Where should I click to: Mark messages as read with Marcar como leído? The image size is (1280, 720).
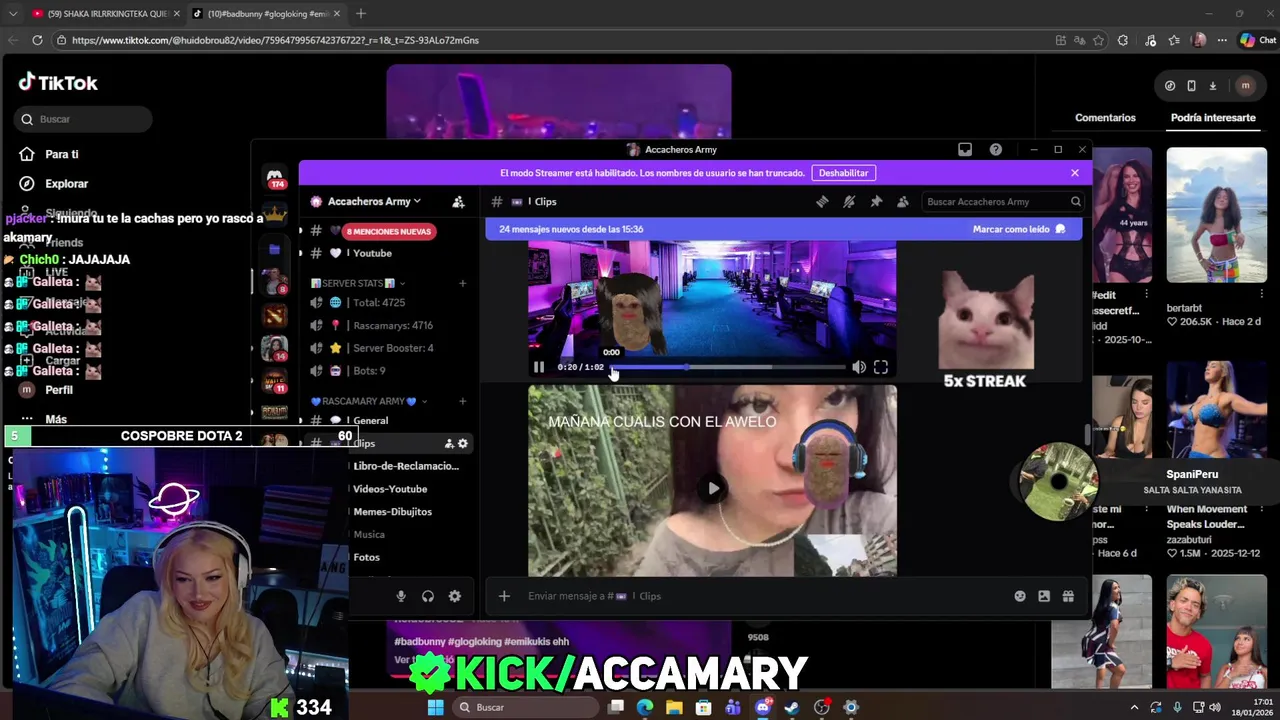(1019, 229)
